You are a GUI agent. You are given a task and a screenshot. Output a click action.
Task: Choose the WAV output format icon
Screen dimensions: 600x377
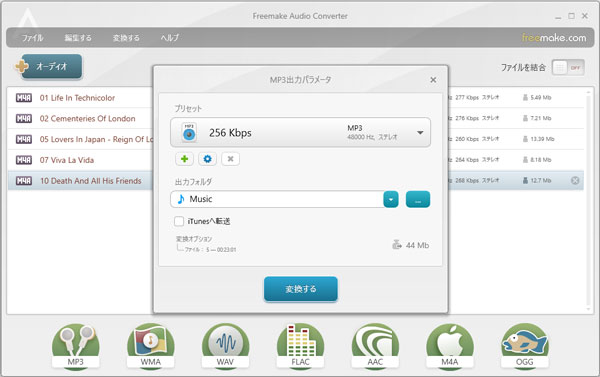(x=225, y=346)
